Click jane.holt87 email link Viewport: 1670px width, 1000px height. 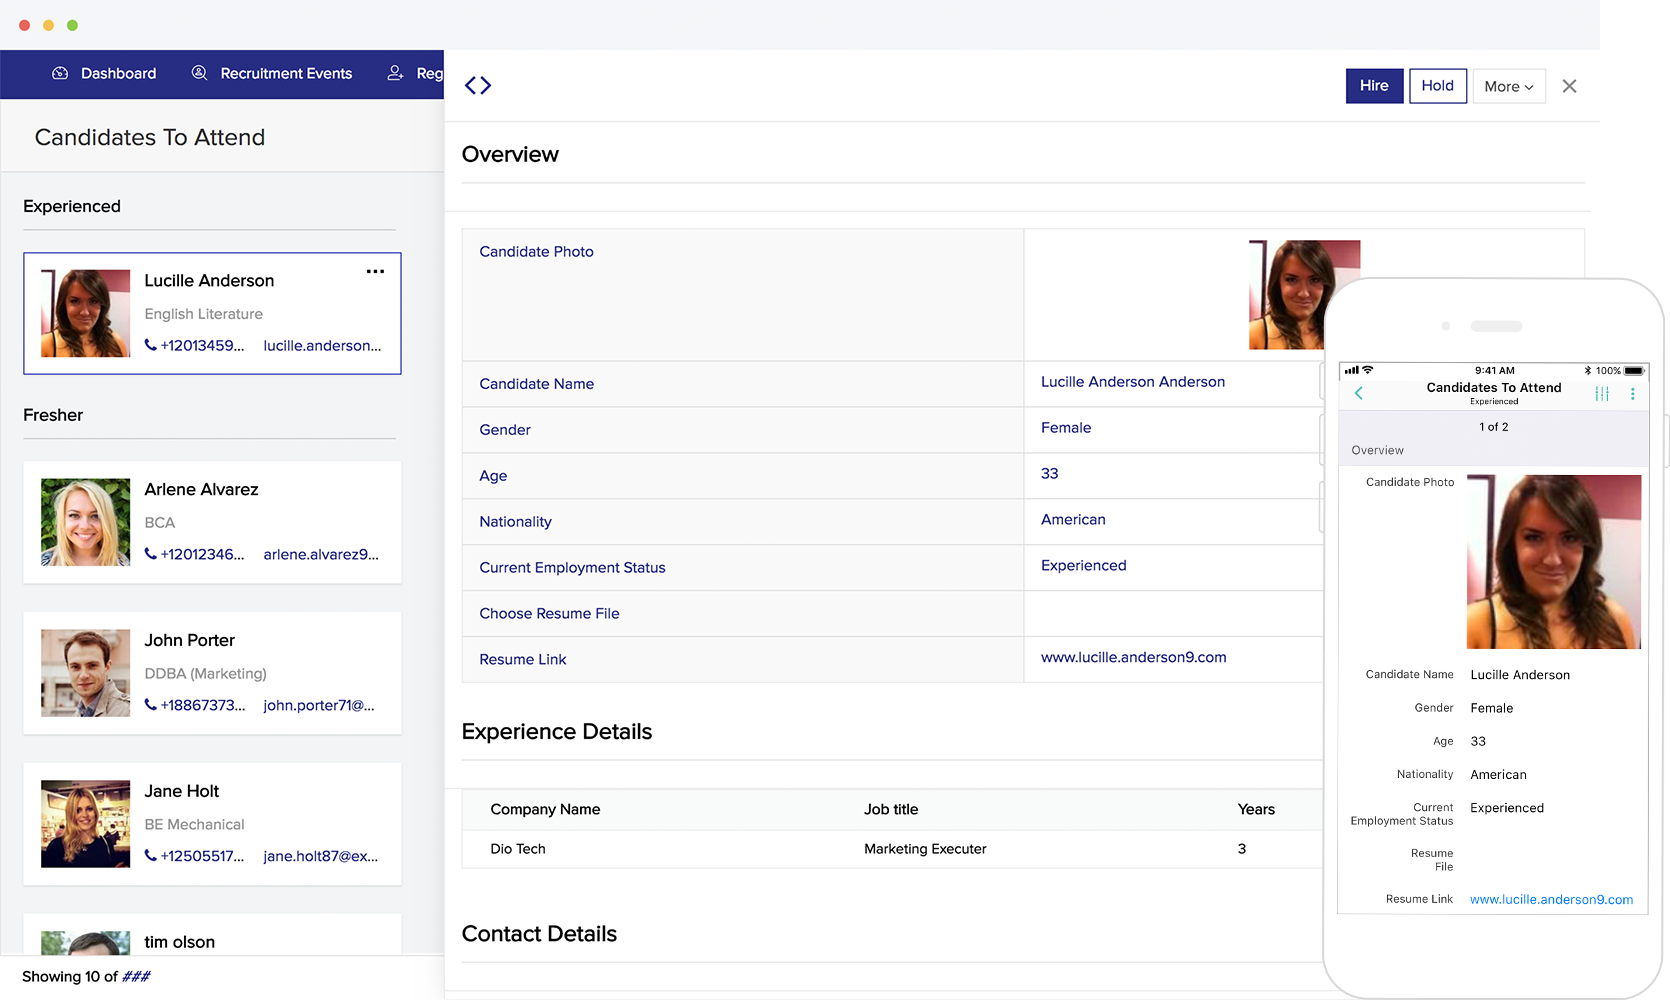(321, 856)
